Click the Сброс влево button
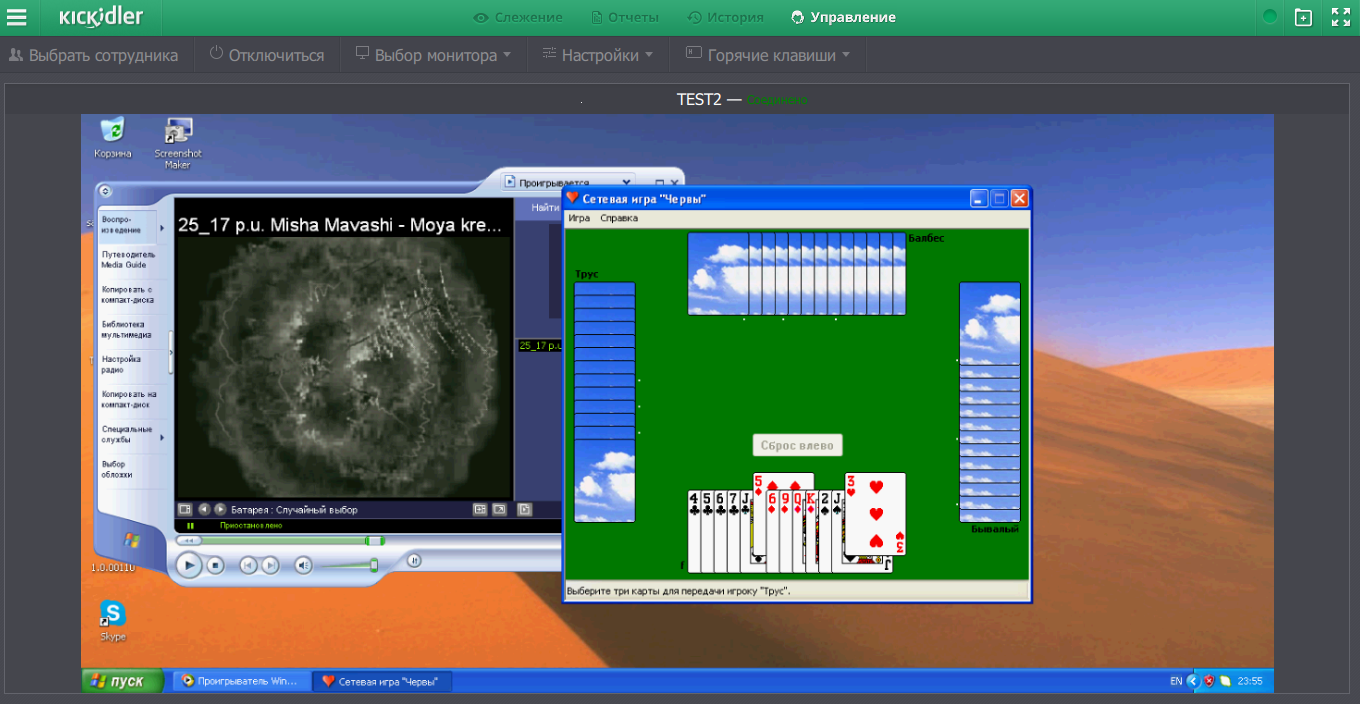The width and height of the screenshot is (1360, 704). click(x=798, y=445)
